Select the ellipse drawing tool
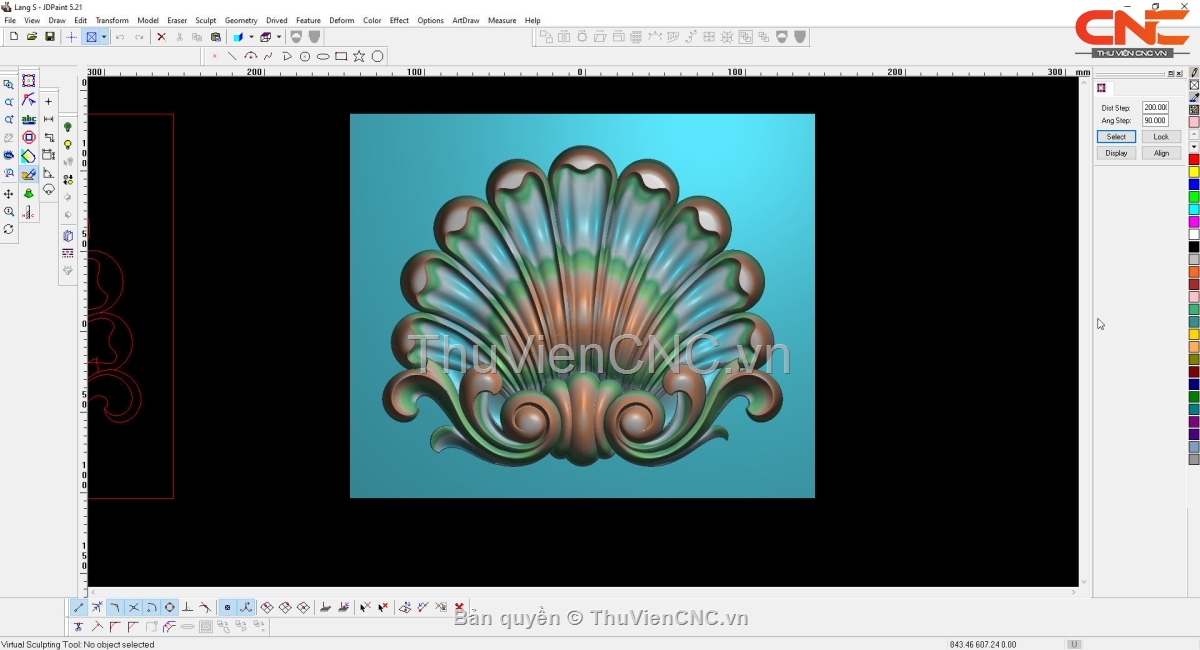 (x=323, y=56)
